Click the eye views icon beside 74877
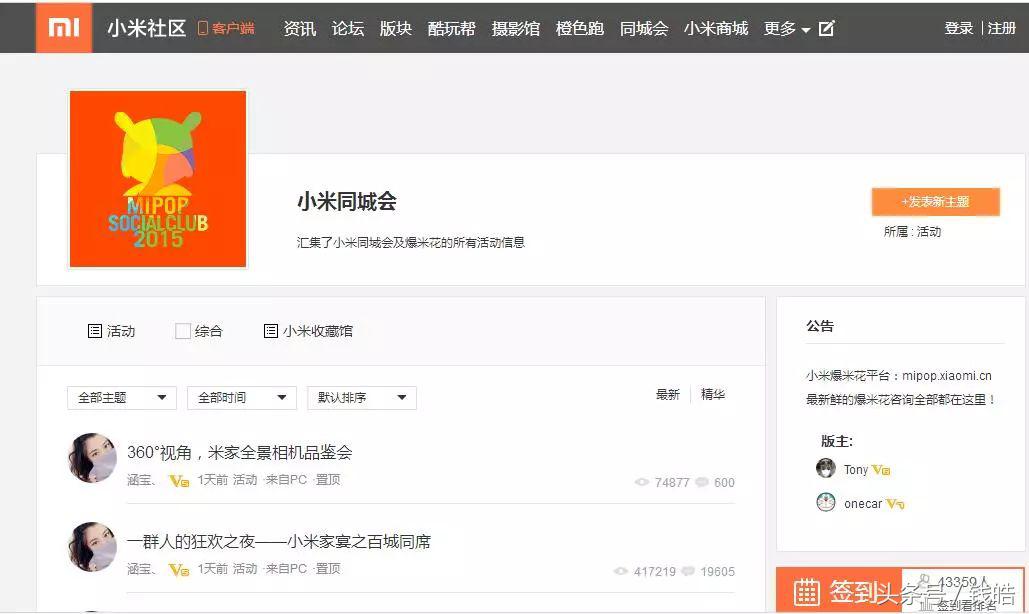The image size is (1029, 614). (642, 482)
